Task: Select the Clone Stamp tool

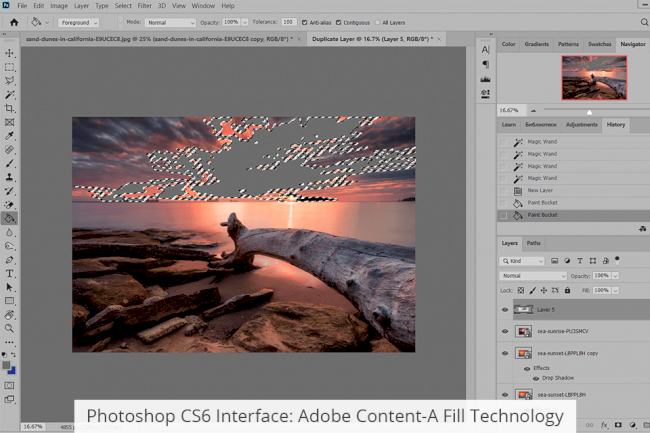Action: [9, 177]
